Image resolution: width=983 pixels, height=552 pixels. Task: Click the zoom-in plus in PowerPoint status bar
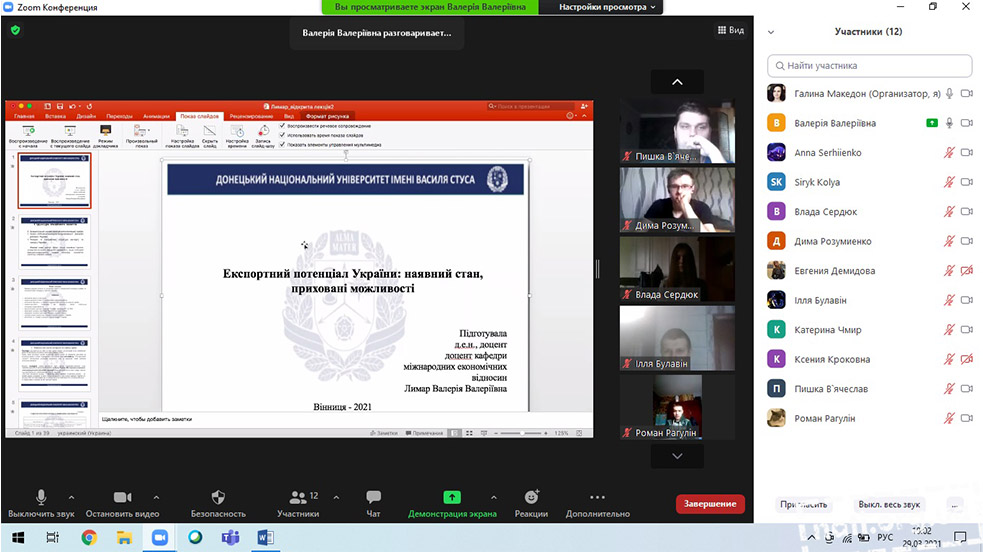(x=545, y=433)
